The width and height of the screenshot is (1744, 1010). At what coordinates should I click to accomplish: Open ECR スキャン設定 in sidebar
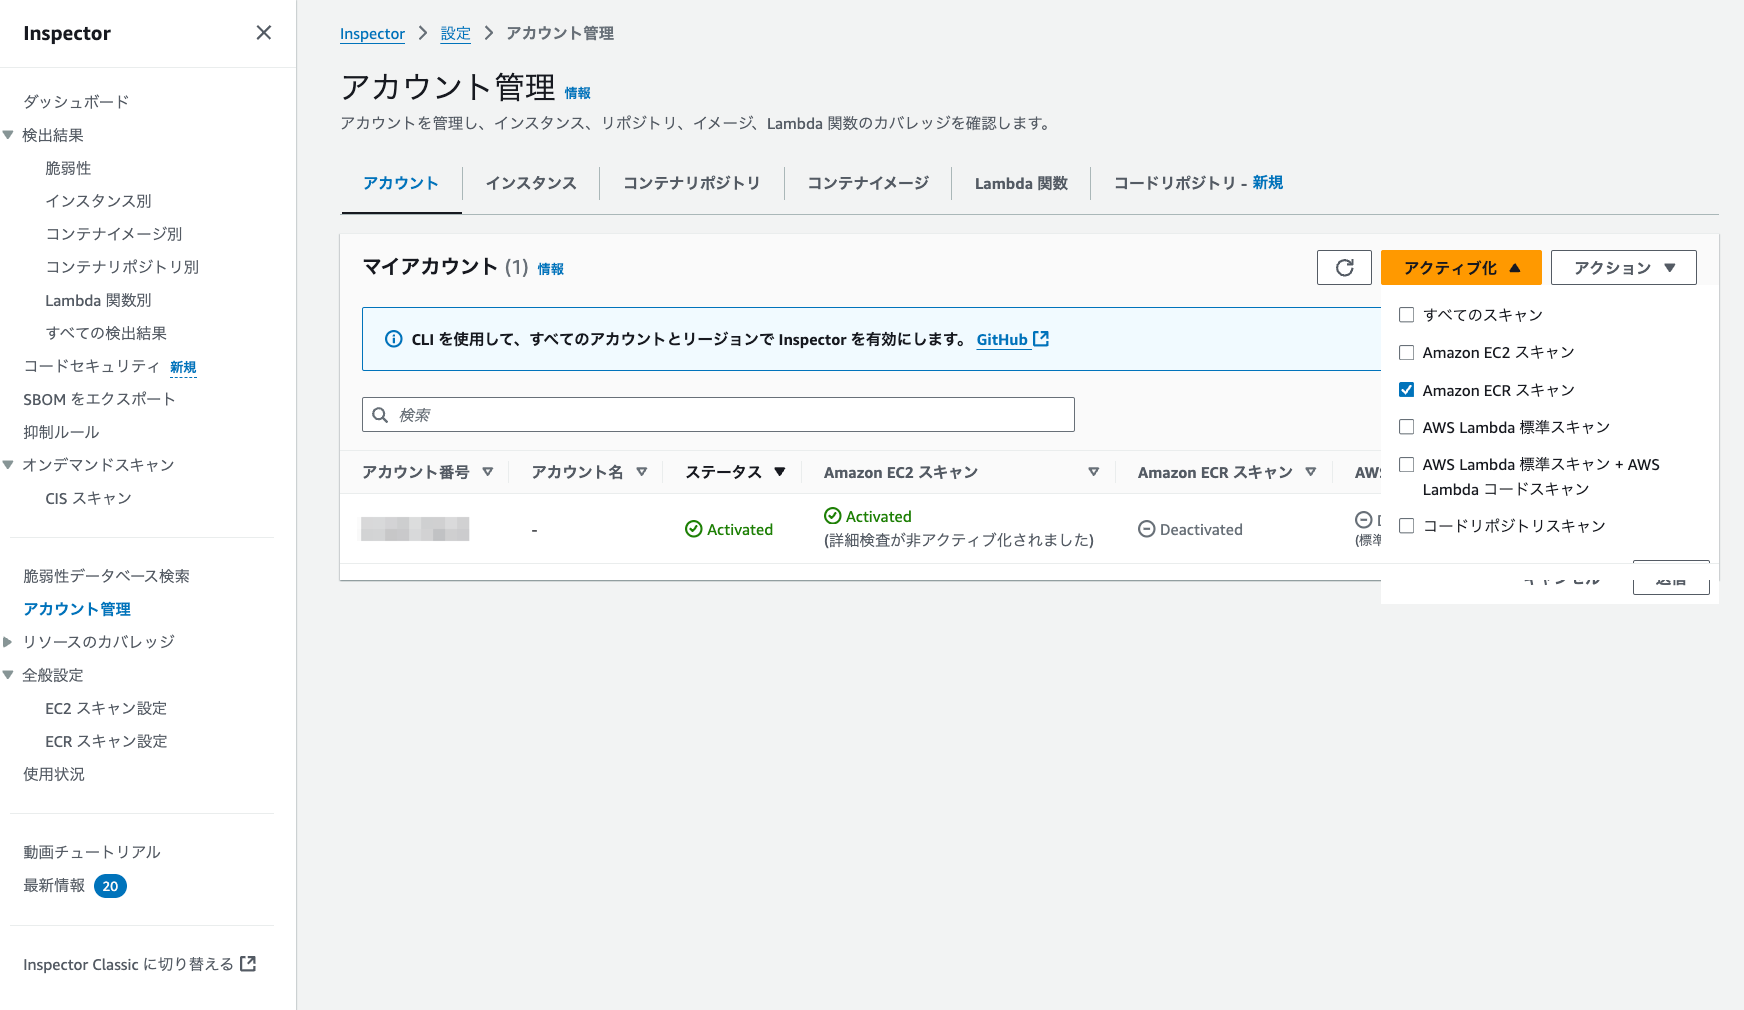point(106,741)
